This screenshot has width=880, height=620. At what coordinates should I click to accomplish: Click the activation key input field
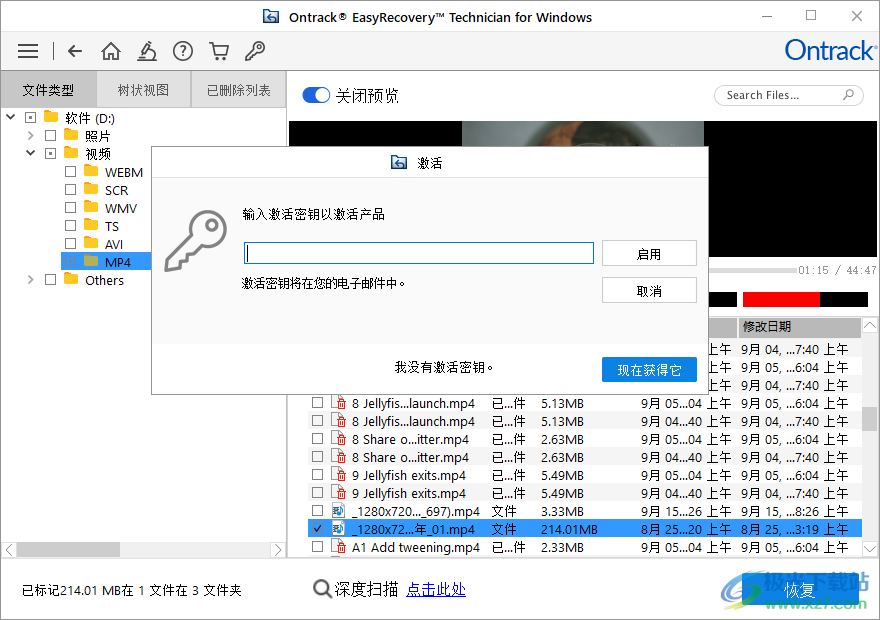(419, 253)
